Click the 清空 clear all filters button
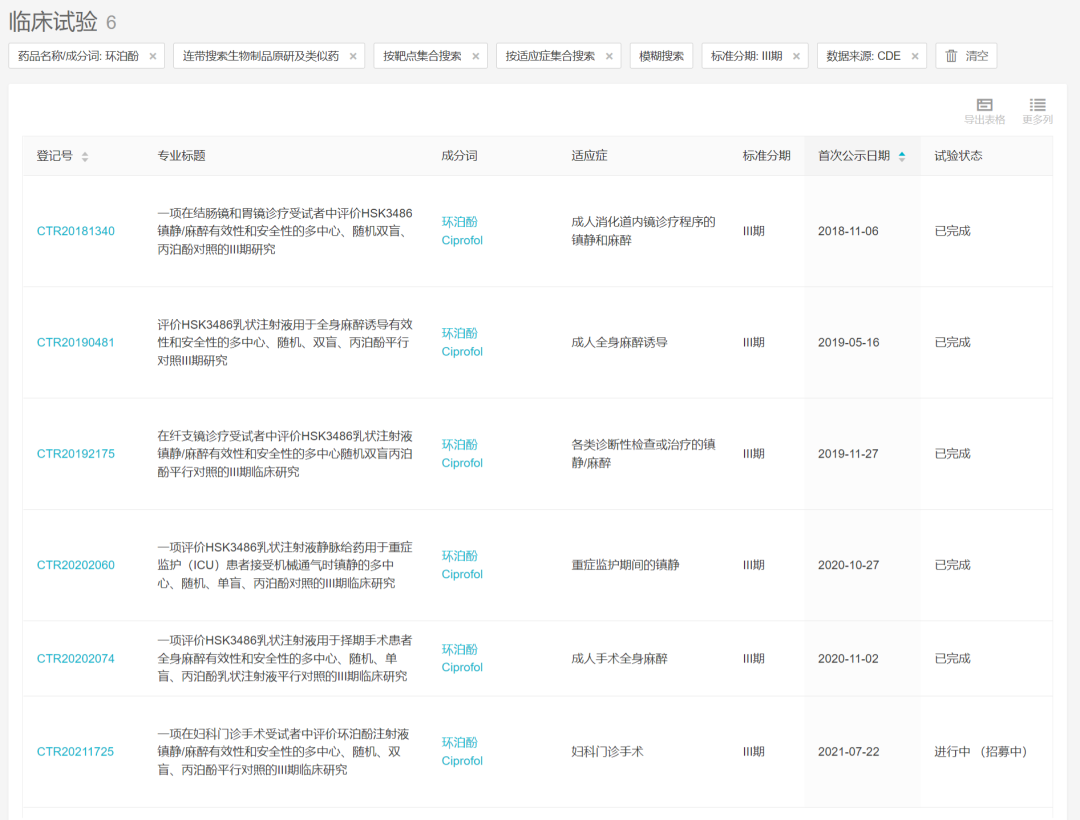The width and height of the screenshot is (1080, 820). coord(966,57)
